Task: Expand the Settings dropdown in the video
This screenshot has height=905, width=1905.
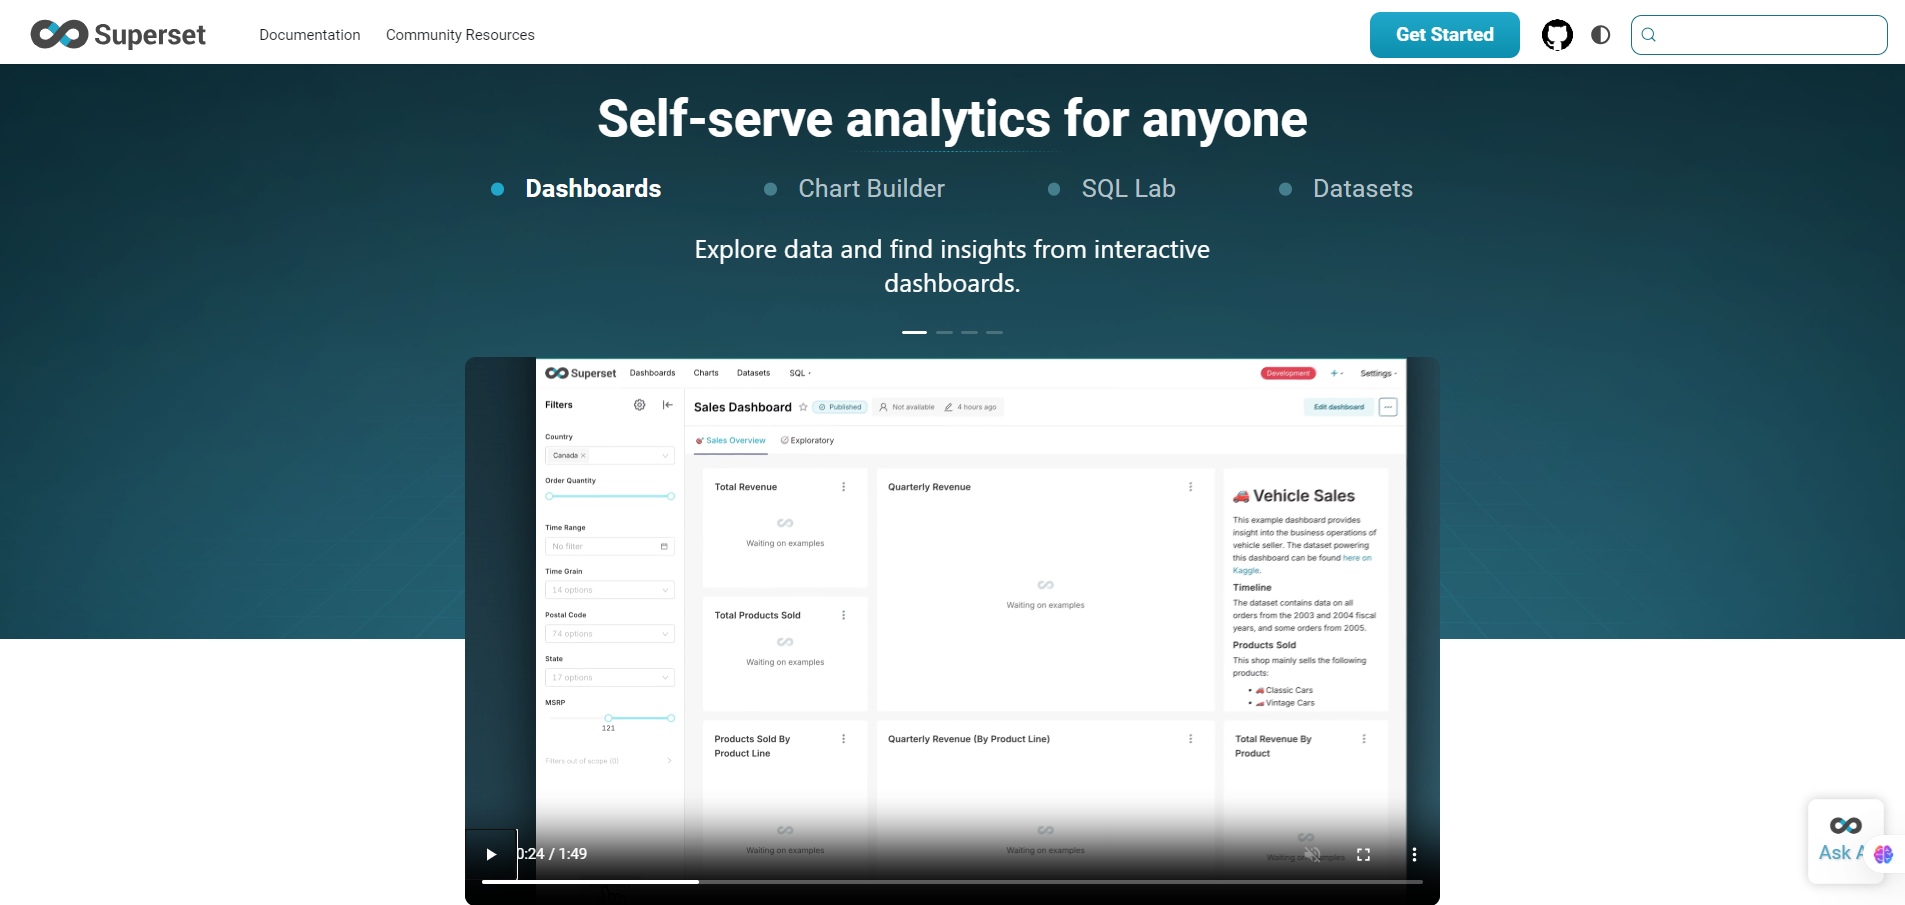Action: point(1378,373)
